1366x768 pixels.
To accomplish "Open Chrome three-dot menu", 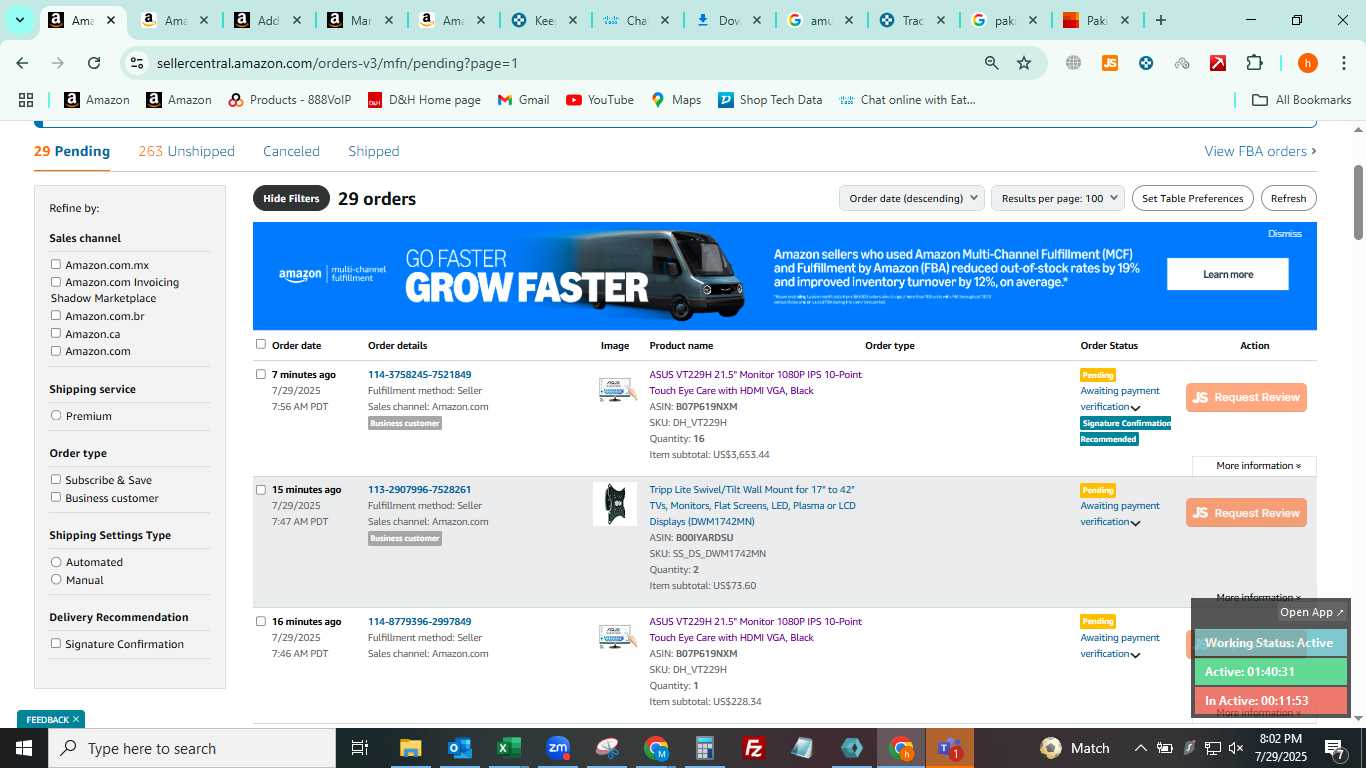I will (x=1342, y=63).
